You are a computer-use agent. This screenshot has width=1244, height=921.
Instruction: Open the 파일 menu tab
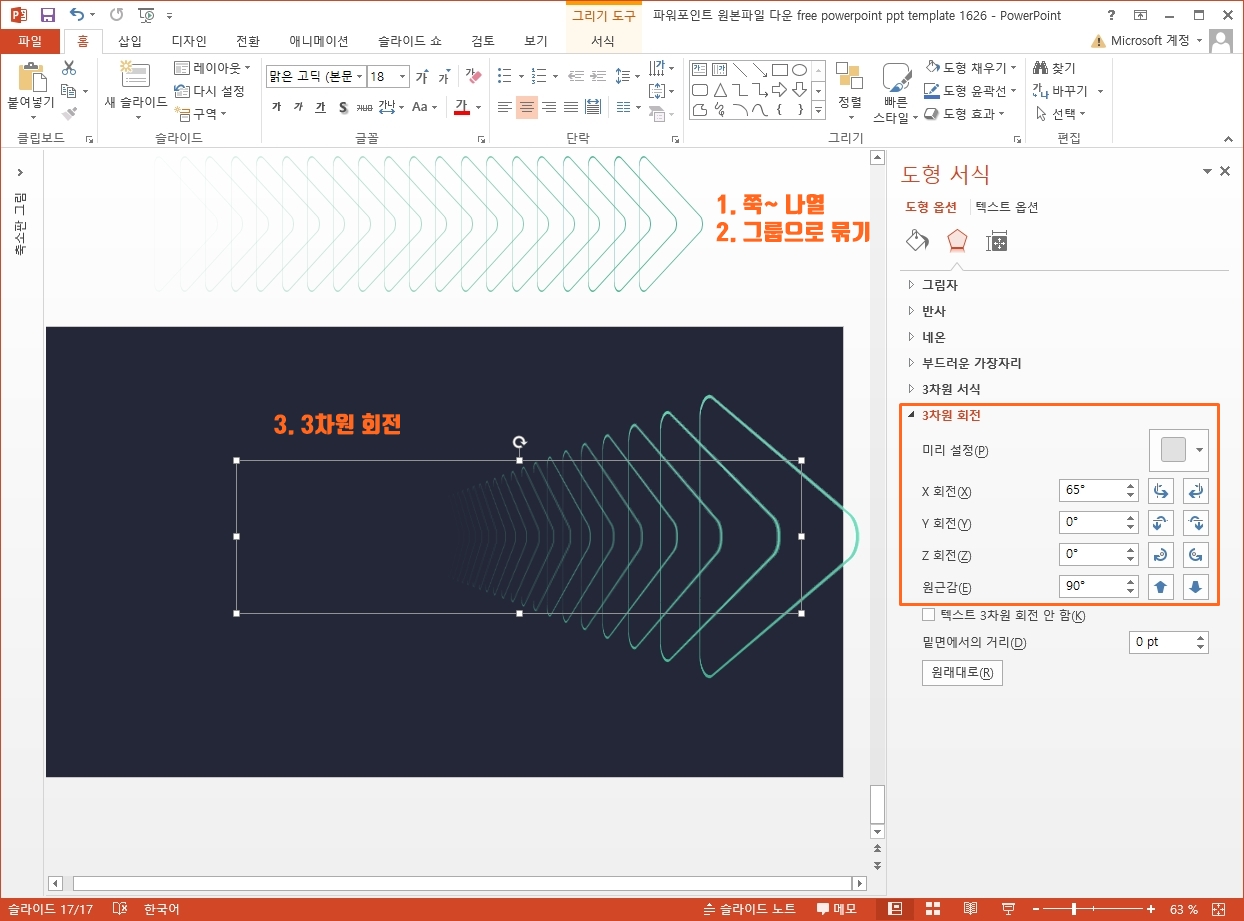tap(31, 41)
